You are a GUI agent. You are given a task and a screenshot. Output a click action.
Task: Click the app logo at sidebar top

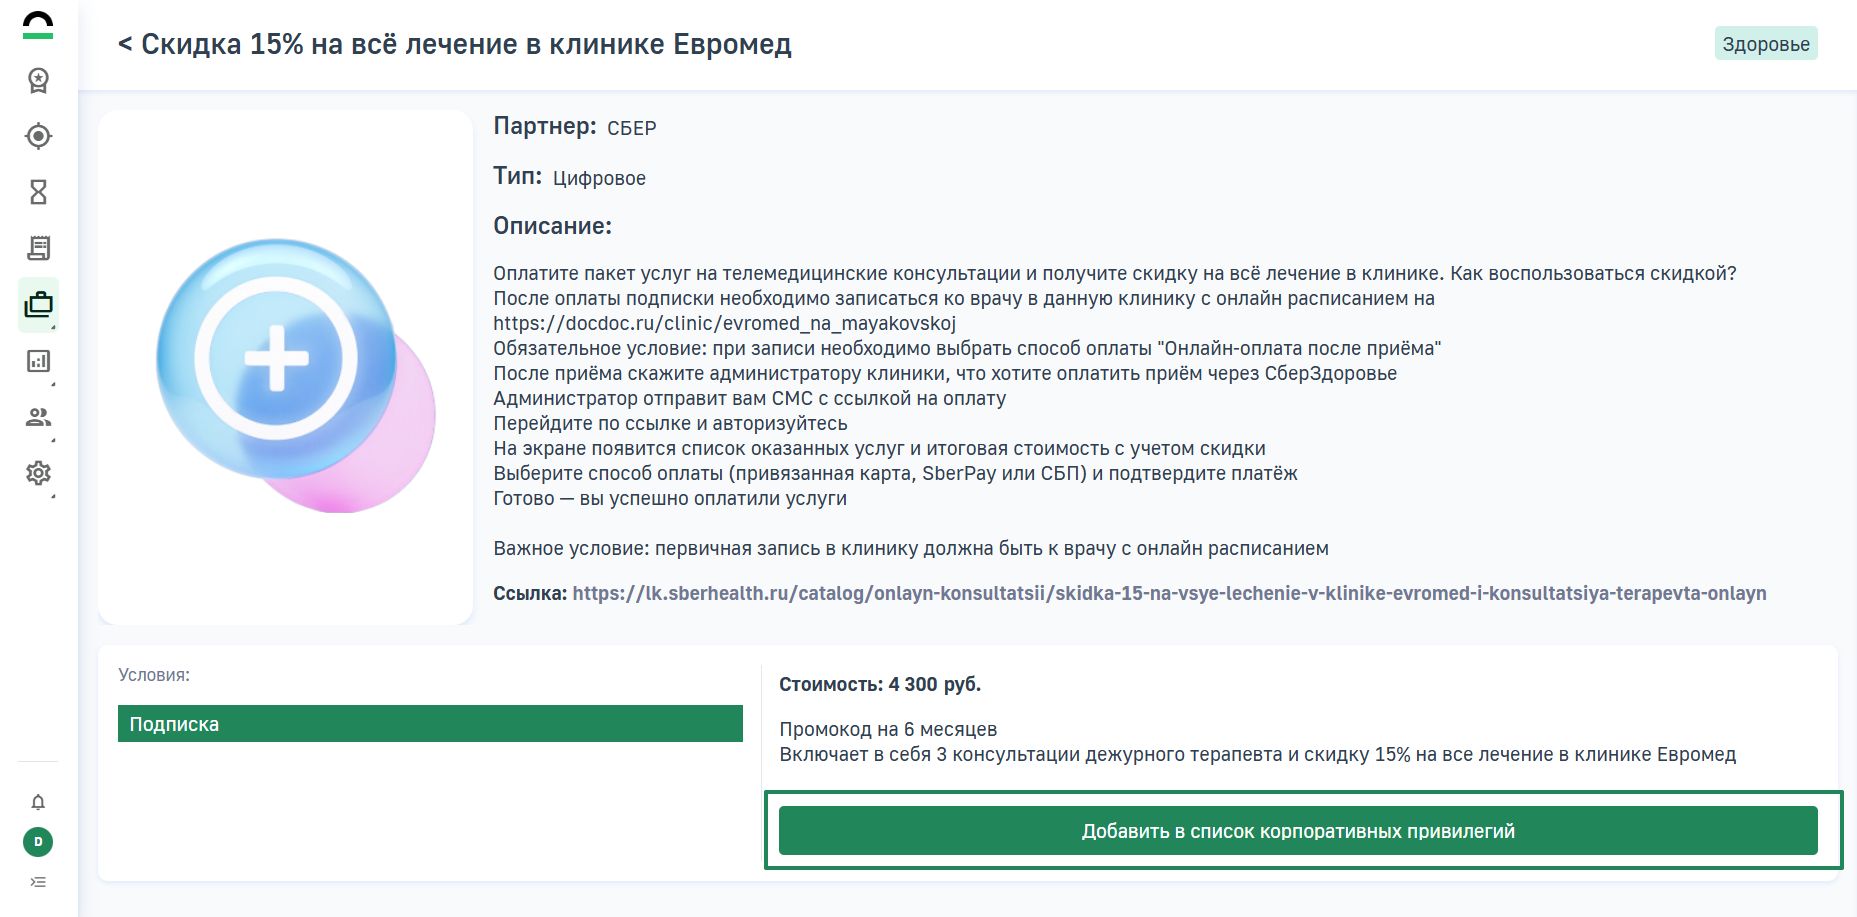point(38,26)
